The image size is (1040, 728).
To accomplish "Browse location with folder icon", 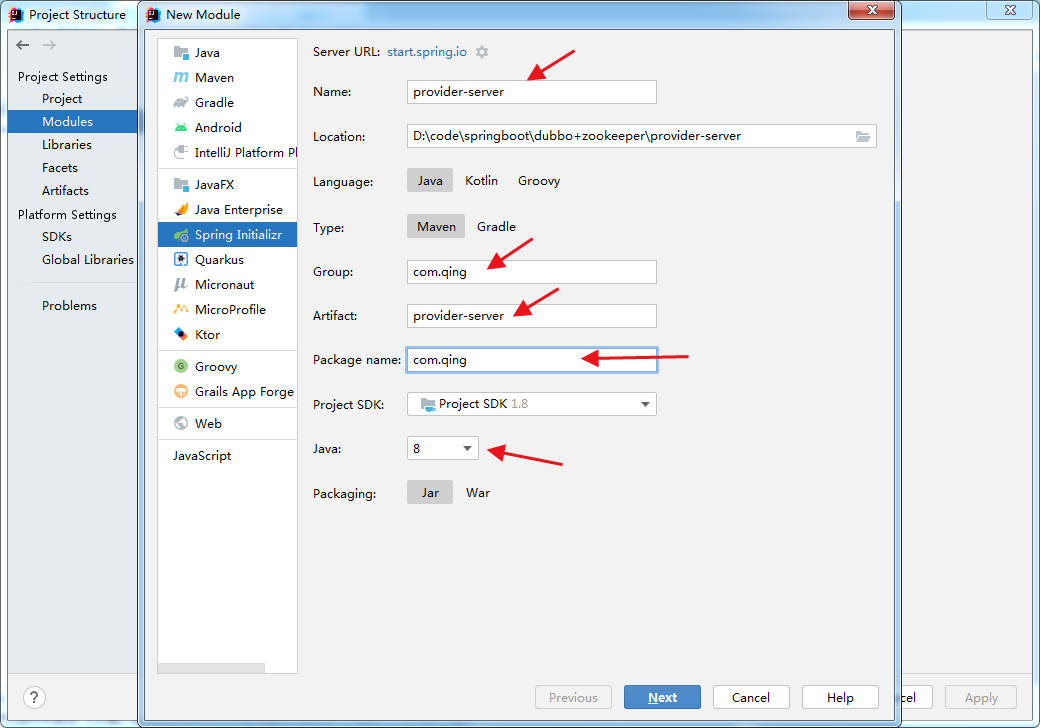I will click(x=862, y=137).
